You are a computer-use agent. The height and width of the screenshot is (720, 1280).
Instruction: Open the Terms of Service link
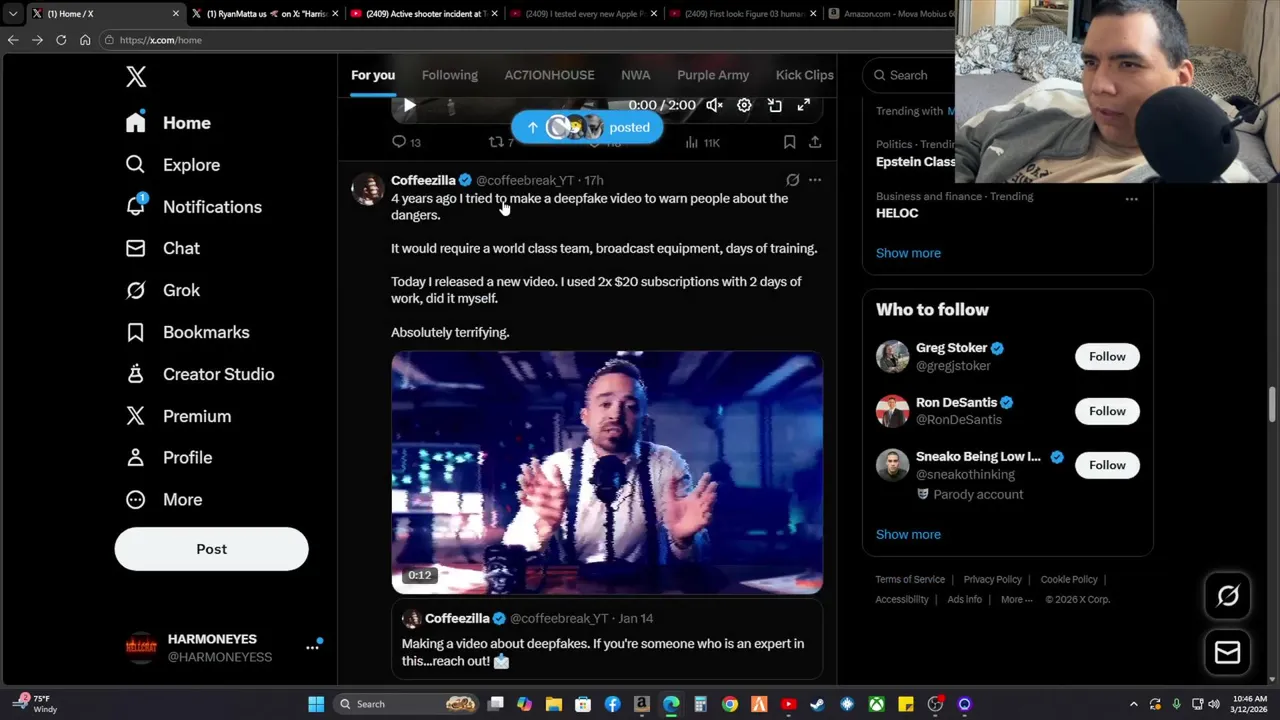point(910,579)
